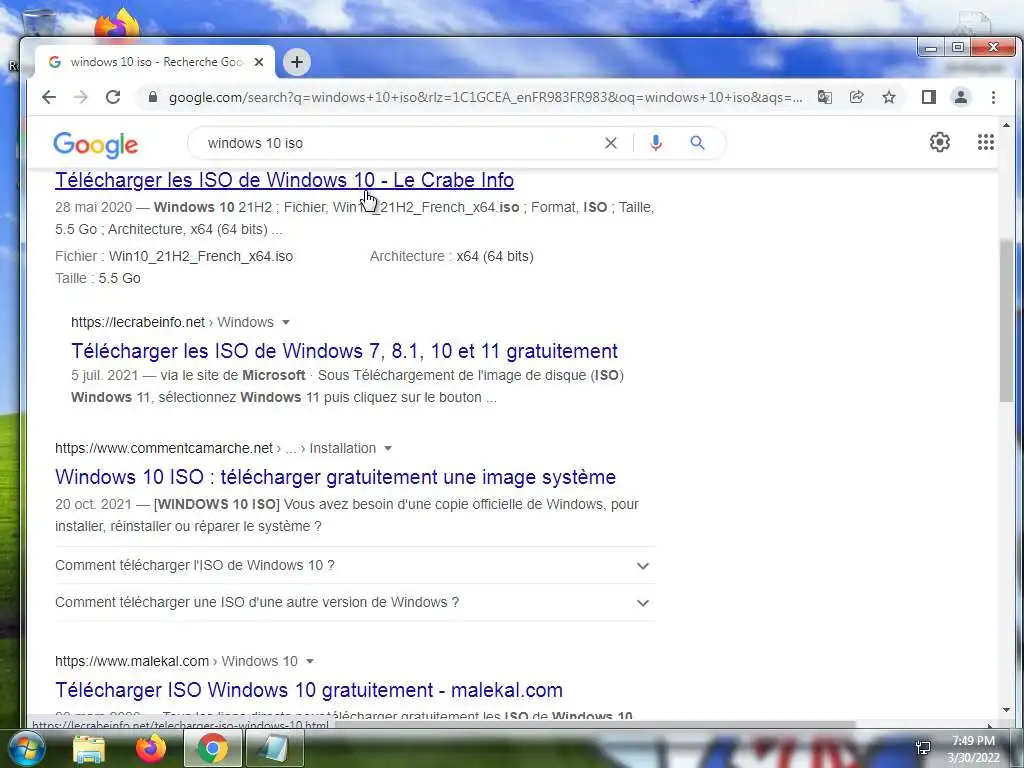Clear the search box text
This screenshot has height=768, width=1024.
[611, 143]
